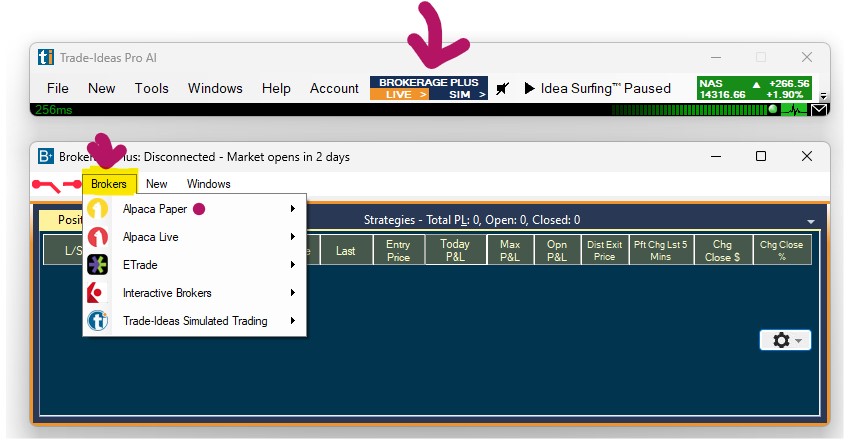This screenshot has height=444, width=849.
Task: Click the envelope message icon
Action: click(x=819, y=110)
